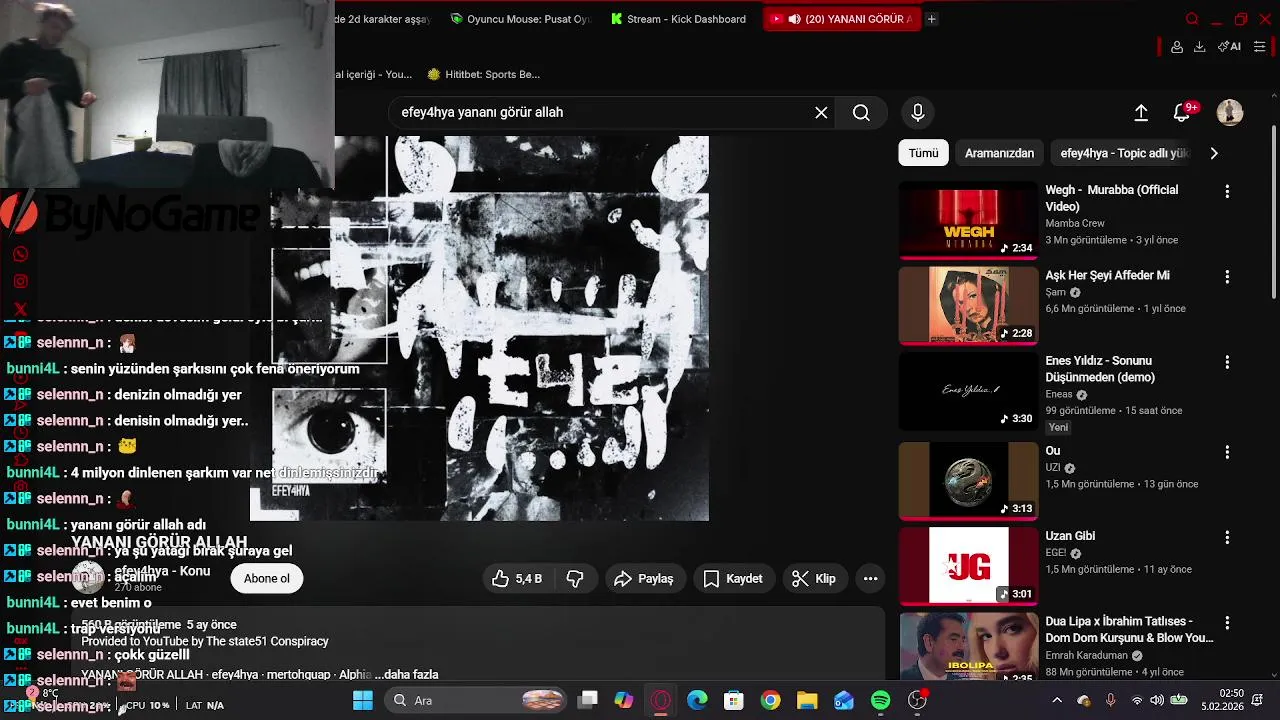This screenshot has width=1280, height=720.
Task: Open the browser downloads icon
Action: coord(1199,47)
